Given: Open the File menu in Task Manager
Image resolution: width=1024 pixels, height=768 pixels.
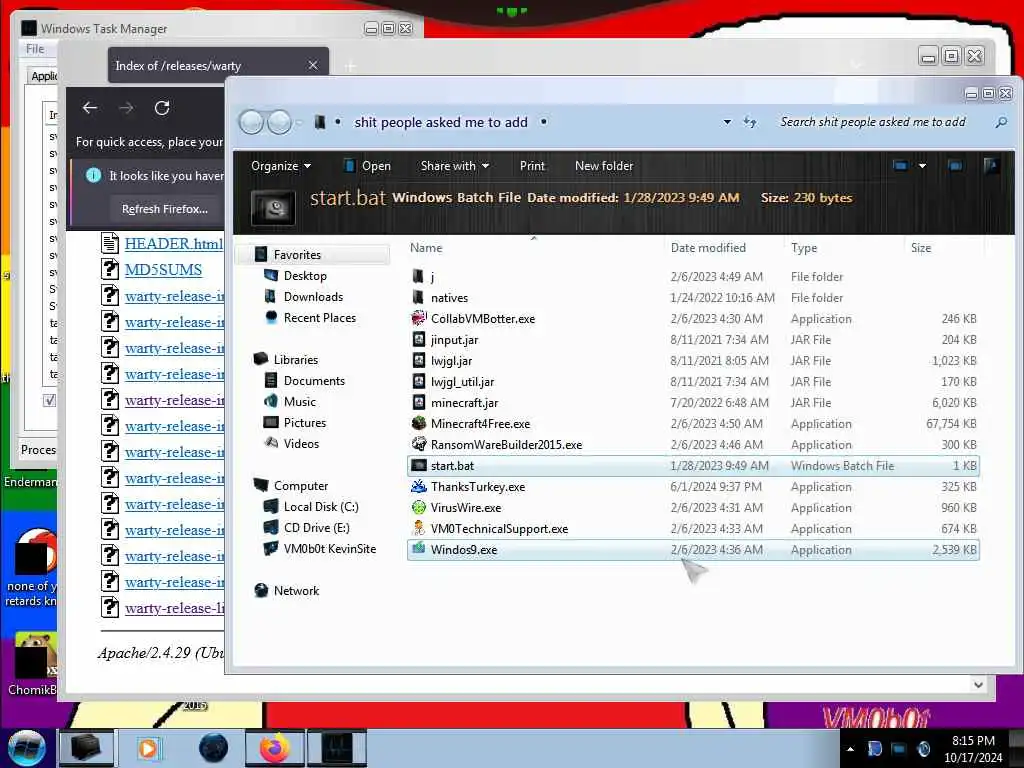Looking at the screenshot, I should (35, 49).
